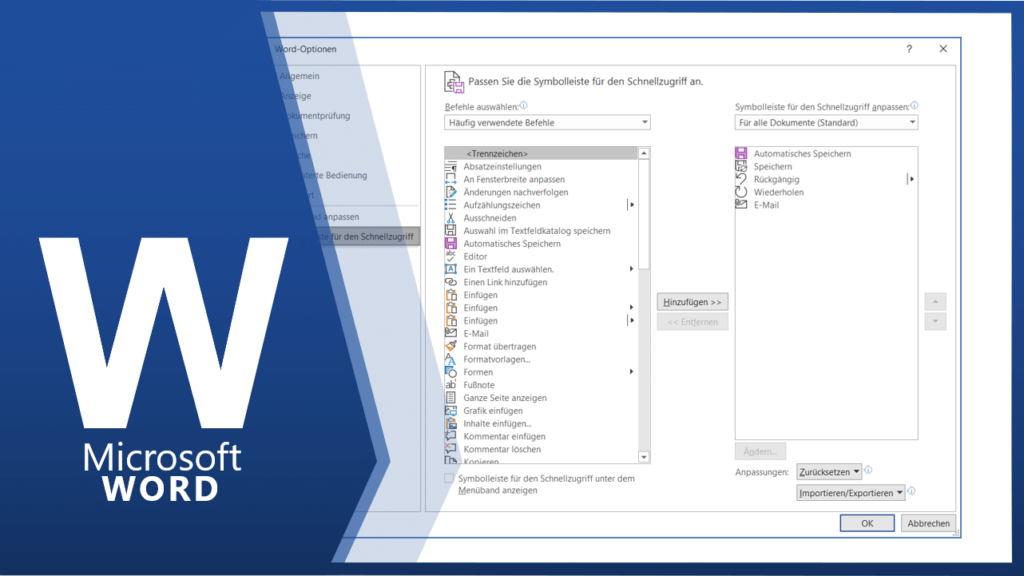
Task: Click the Absatzeinstellungen command icon
Action: 451,167
